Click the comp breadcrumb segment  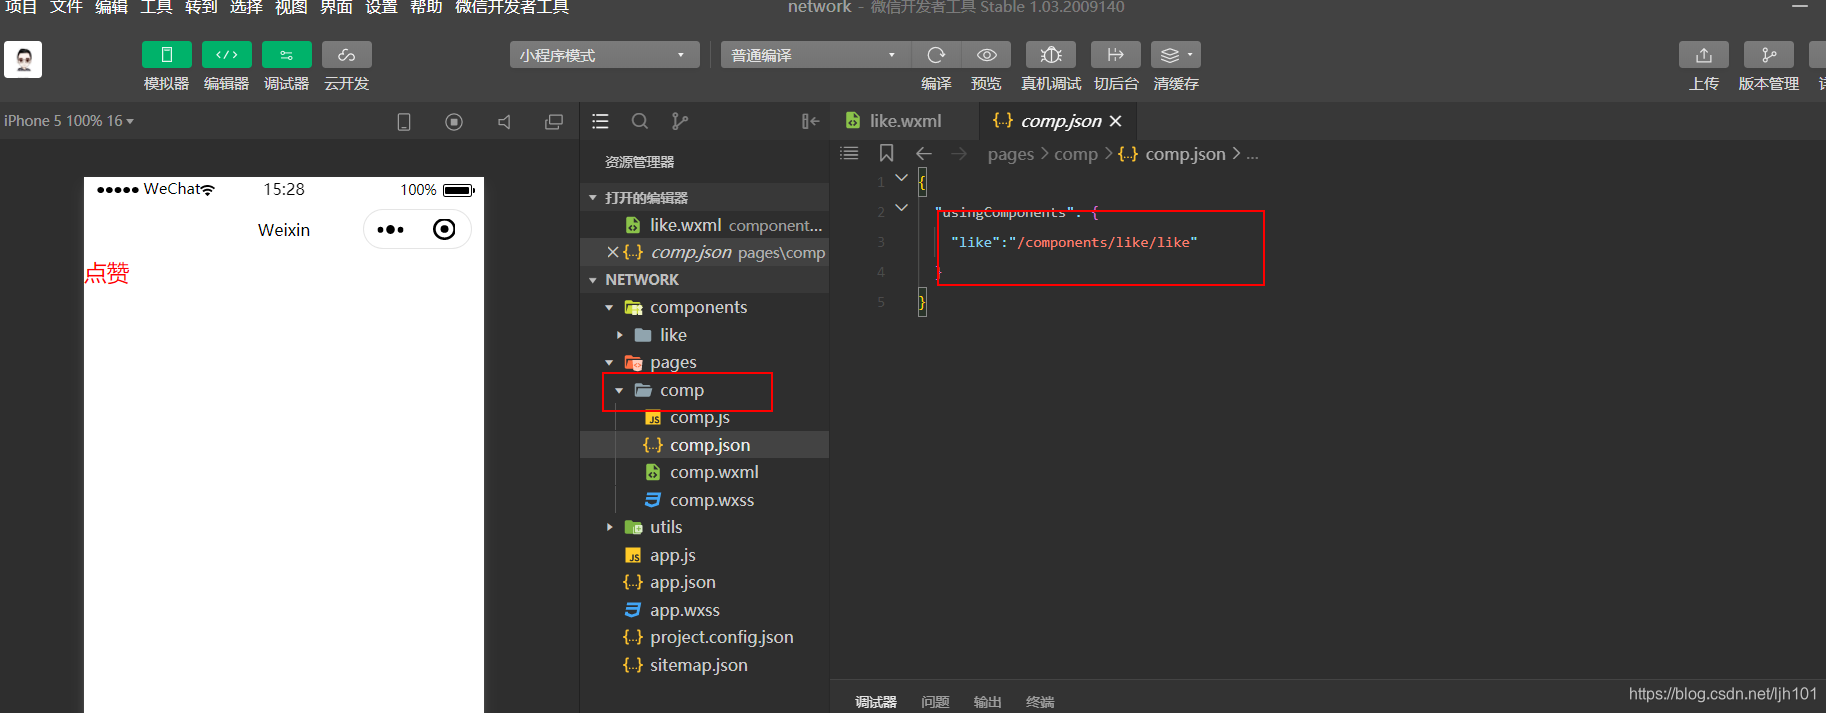[1075, 154]
